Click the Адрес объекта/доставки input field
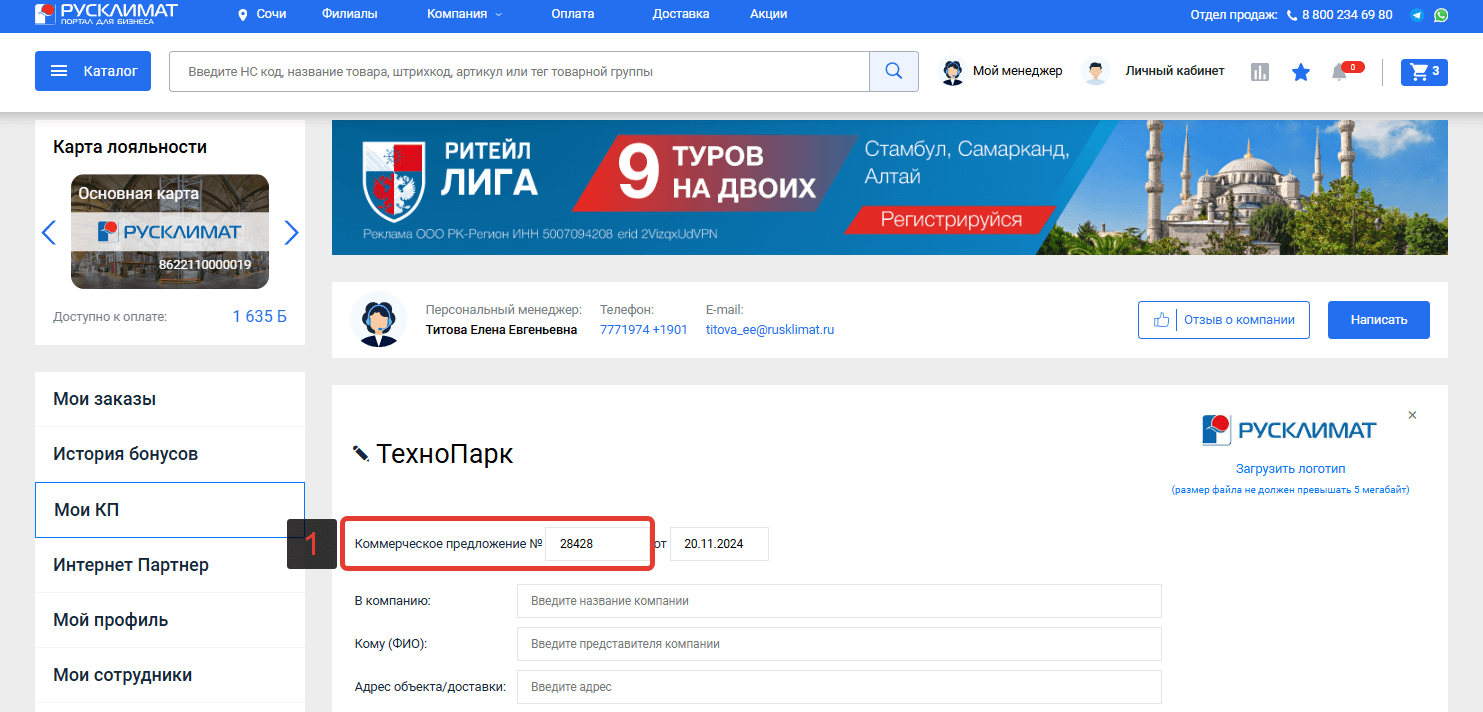The width and height of the screenshot is (1483, 712). [x=839, y=687]
